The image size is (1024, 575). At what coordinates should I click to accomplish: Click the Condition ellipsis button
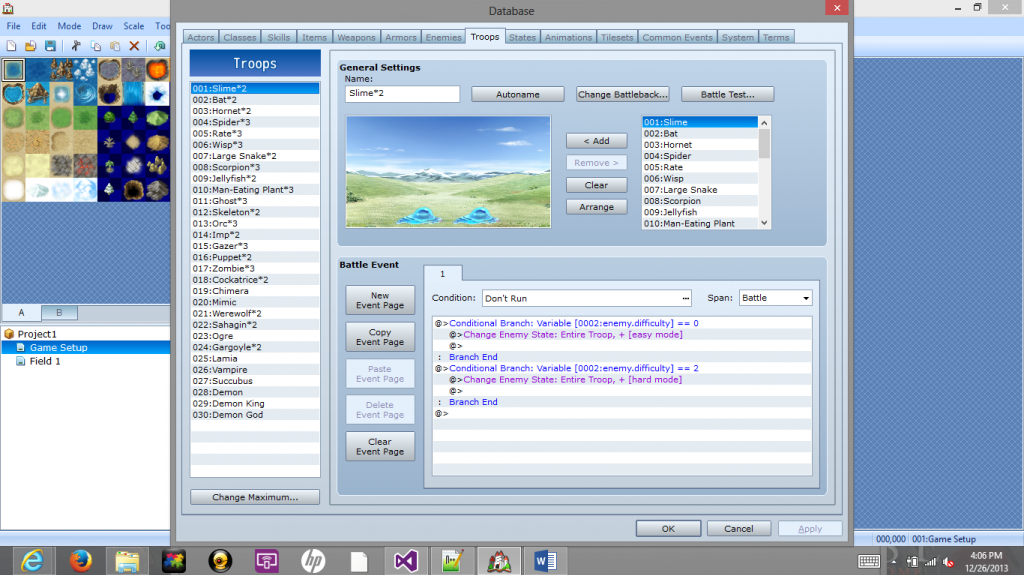point(686,298)
